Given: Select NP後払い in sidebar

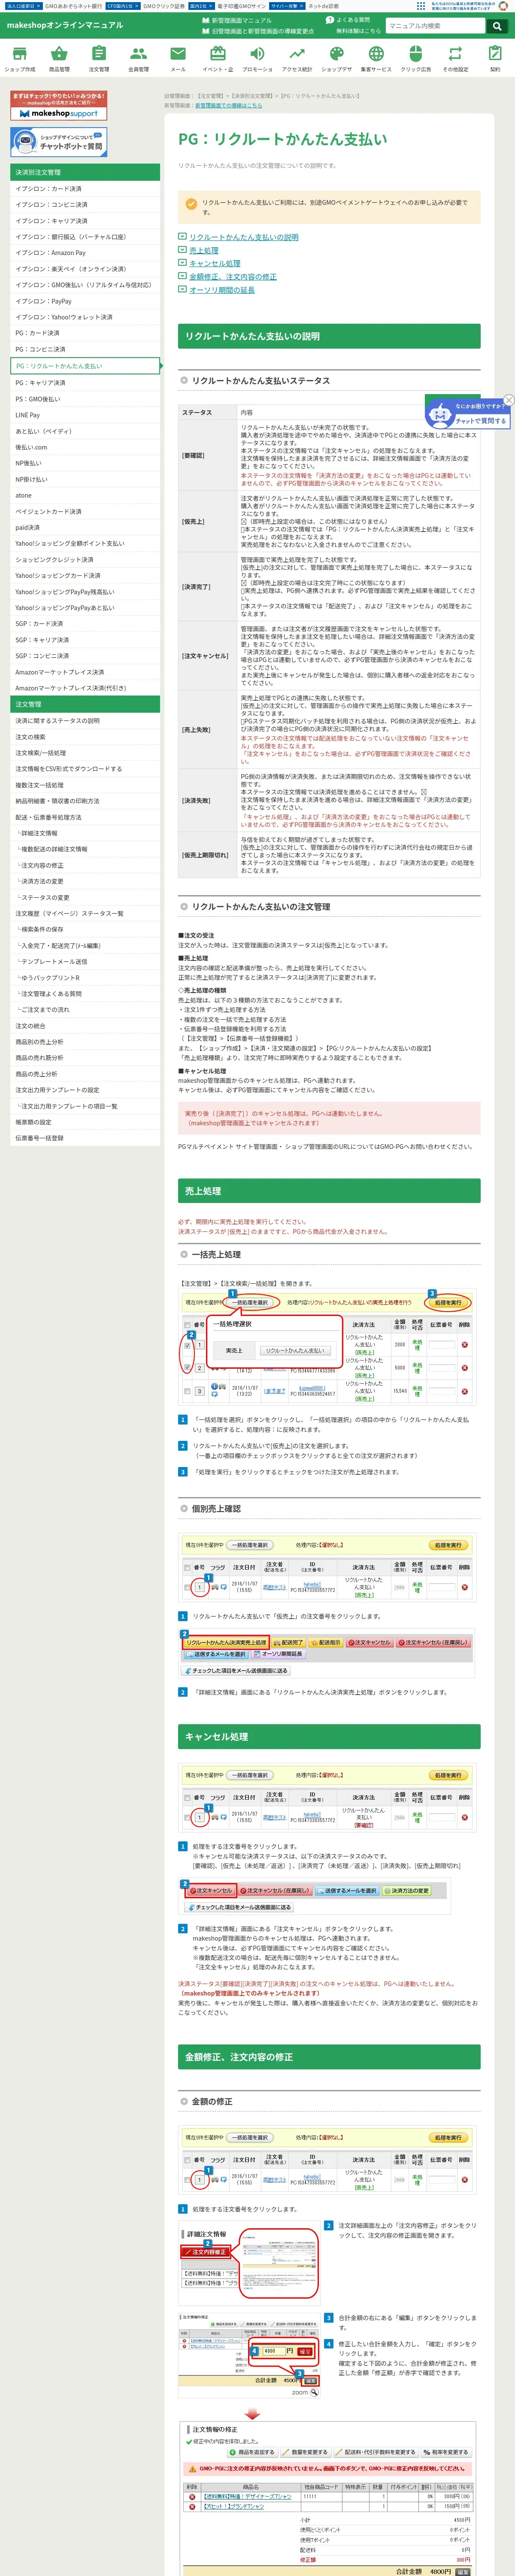Looking at the screenshot, I should tap(85, 463).
